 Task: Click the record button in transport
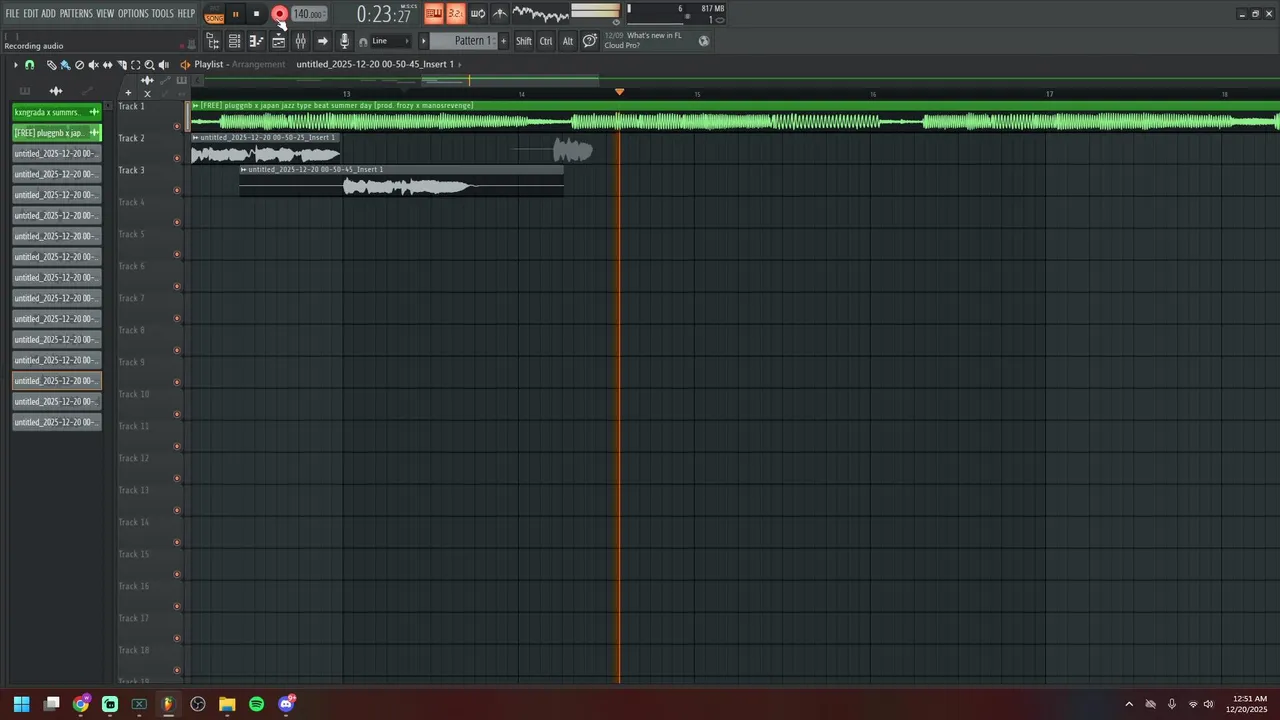pyautogui.click(x=279, y=14)
